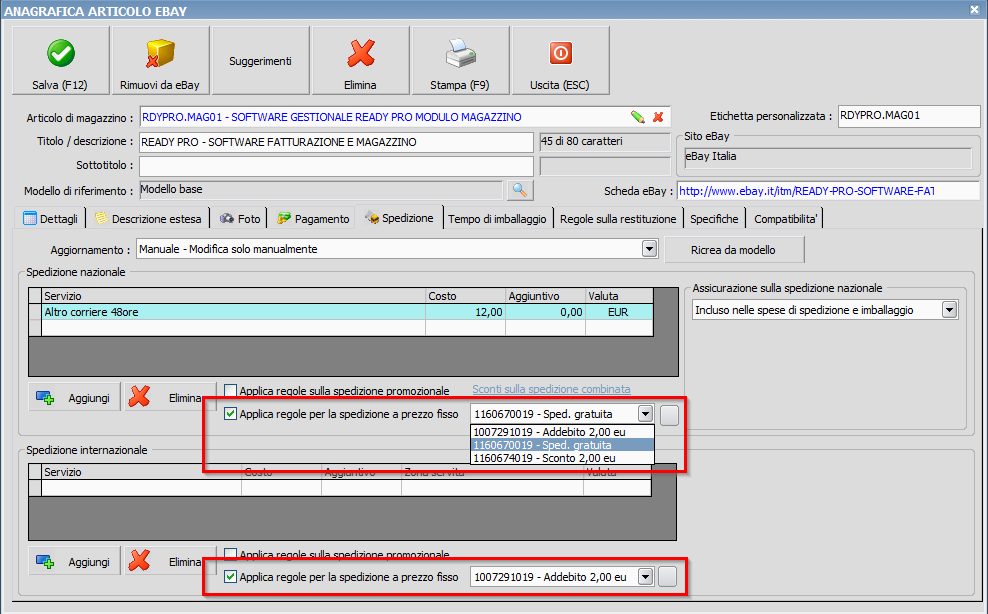Click the 12,00 cost cell
Image resolution: width=988 pixels, height=614 pixels.
(466, 312)
